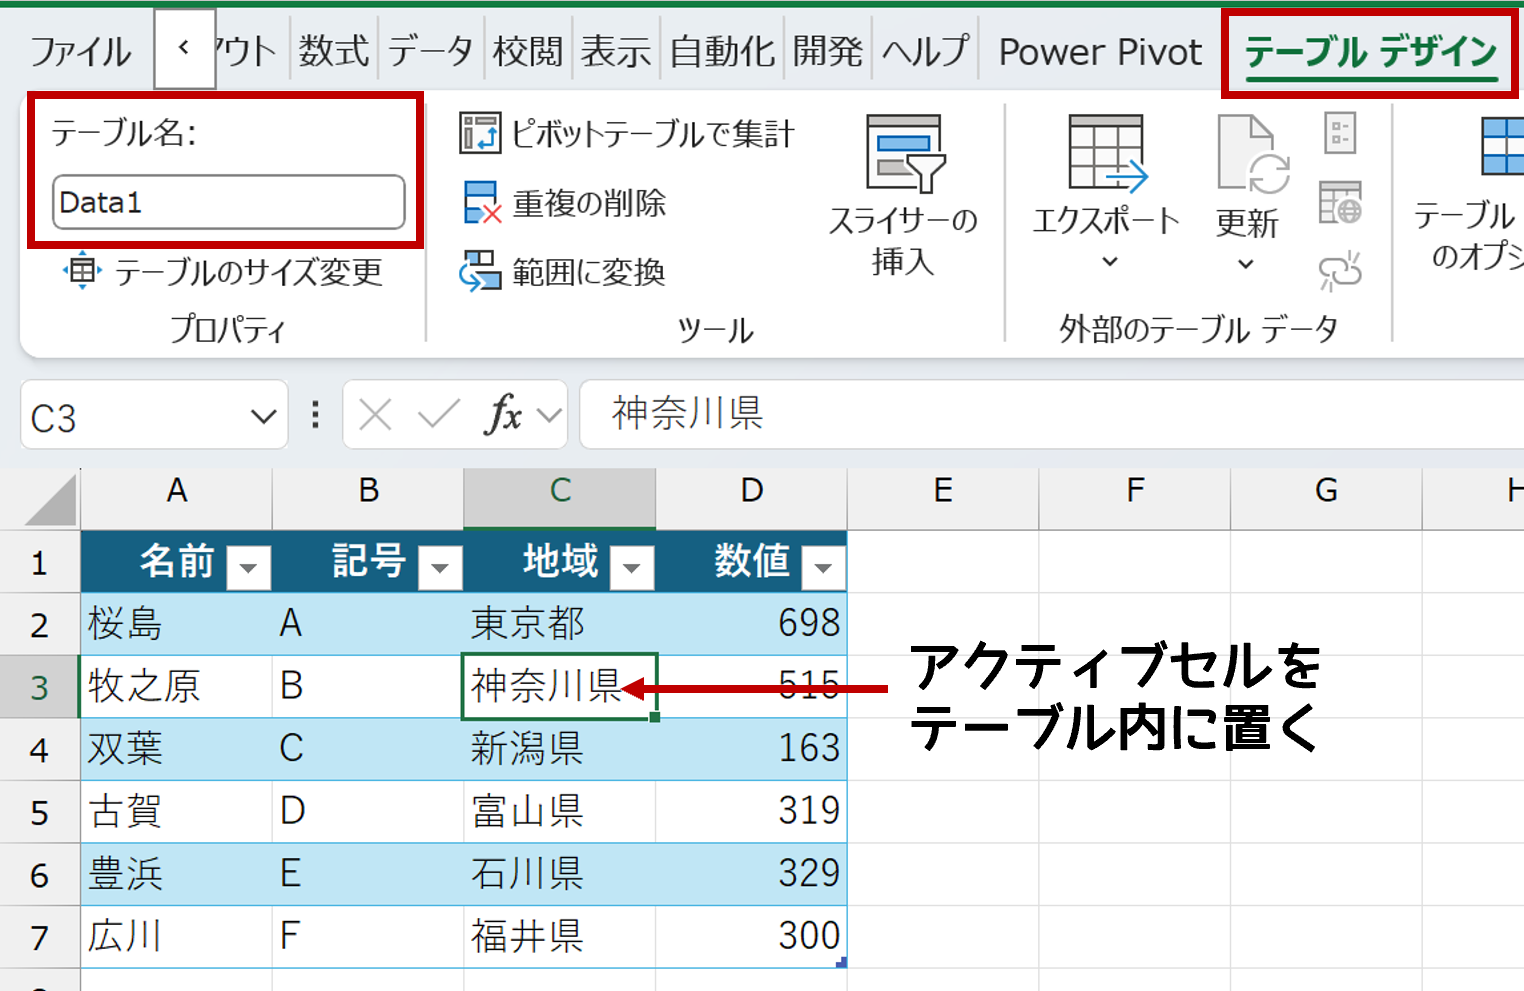Image resolution: width=1524 pixels, height=991 pixels.
Task: Select row 2 header
Action: pyautogui.click(x=39, y=625)
